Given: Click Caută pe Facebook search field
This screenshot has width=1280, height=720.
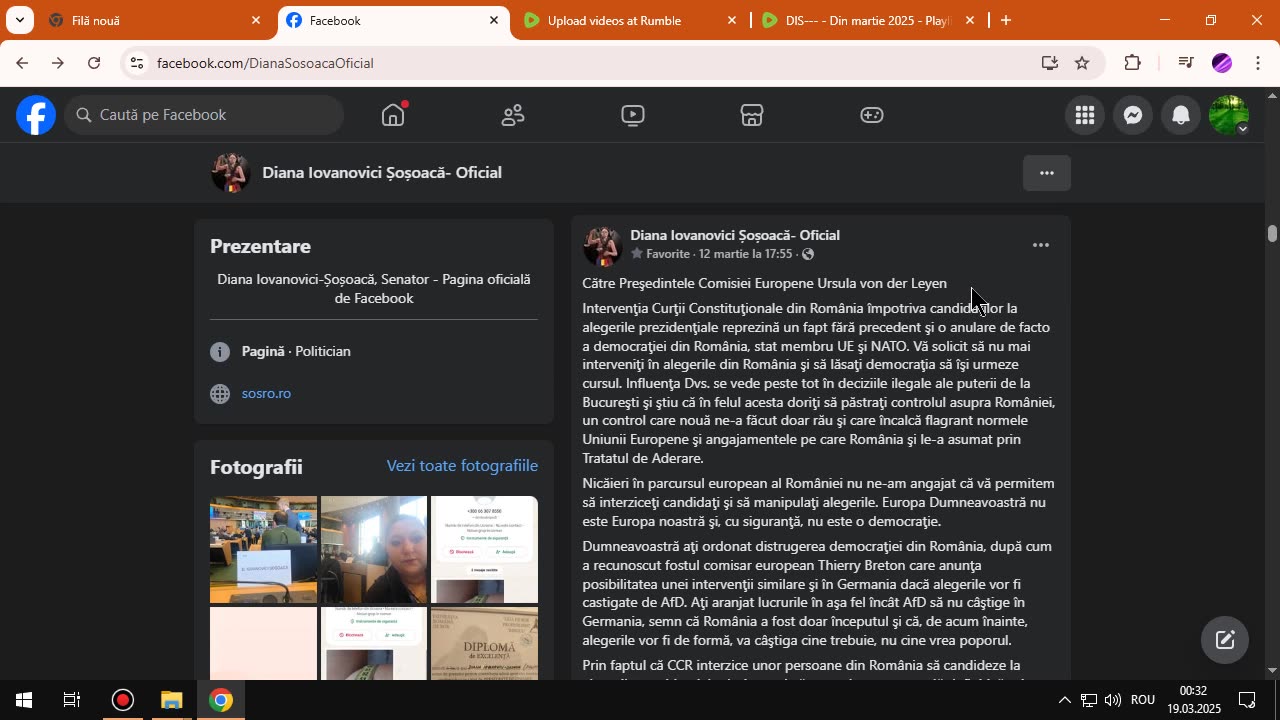Looking at the screenshot, I should point(205,115).
